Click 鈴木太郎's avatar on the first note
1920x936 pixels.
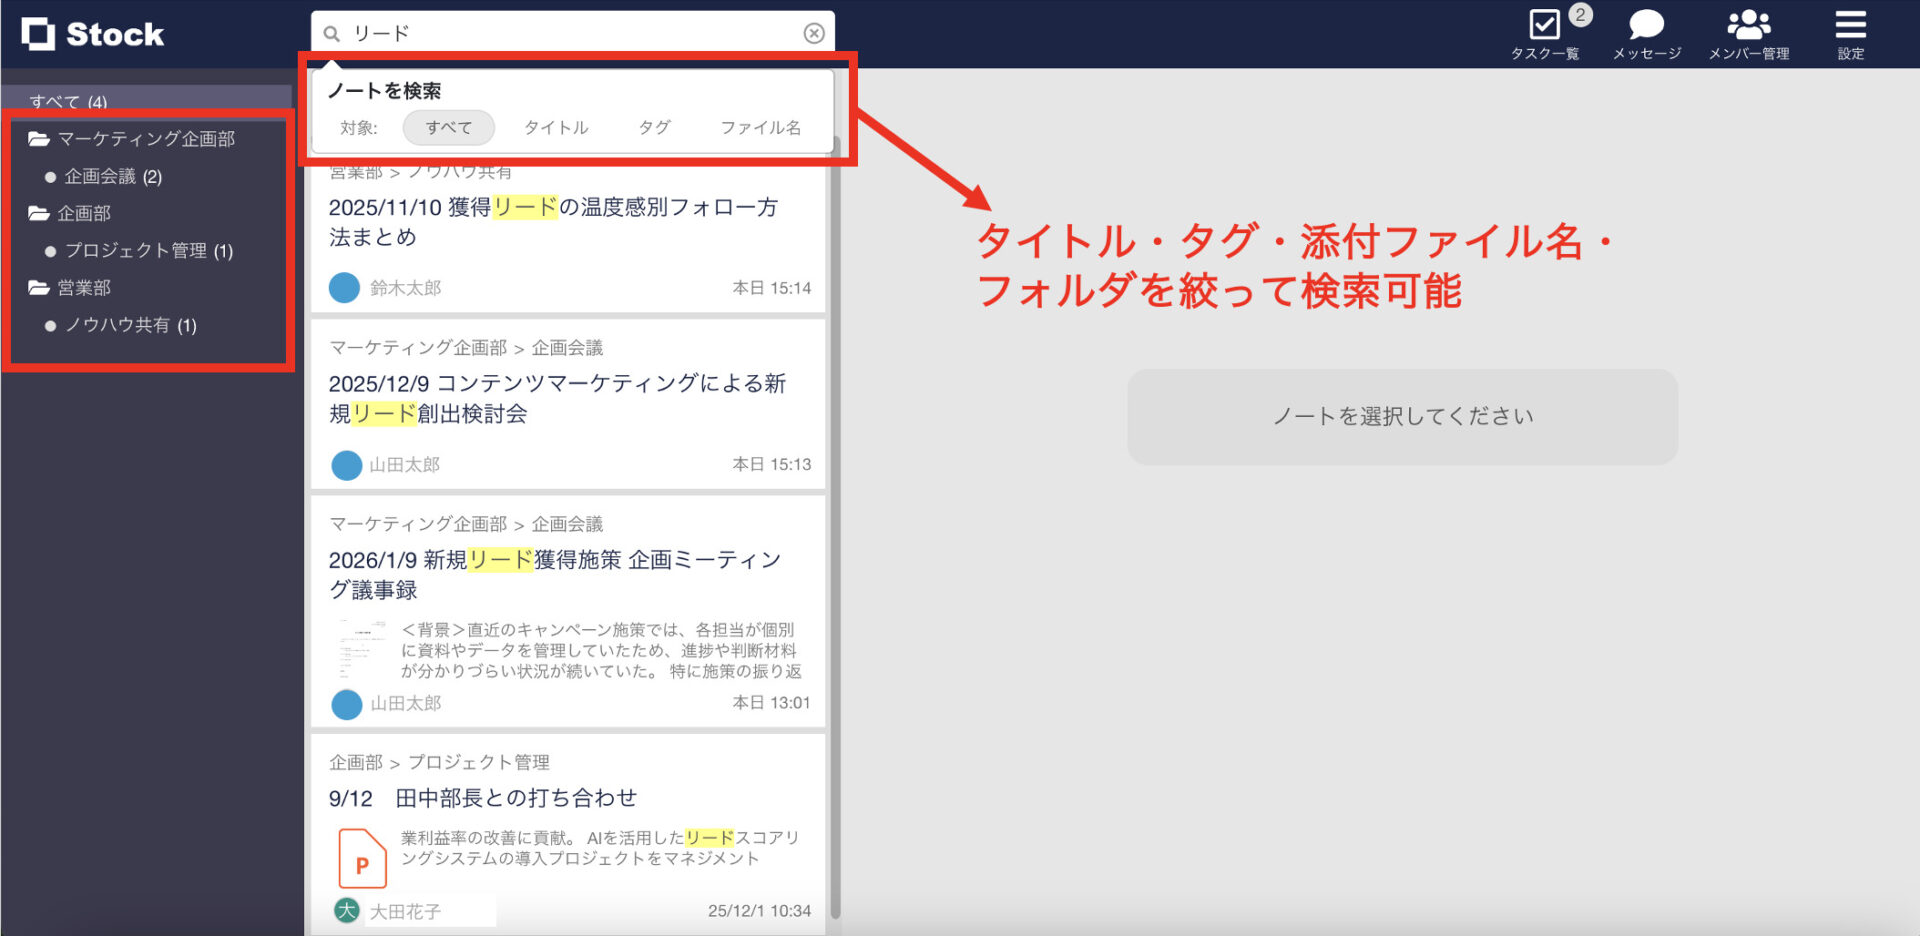[344, 287]
